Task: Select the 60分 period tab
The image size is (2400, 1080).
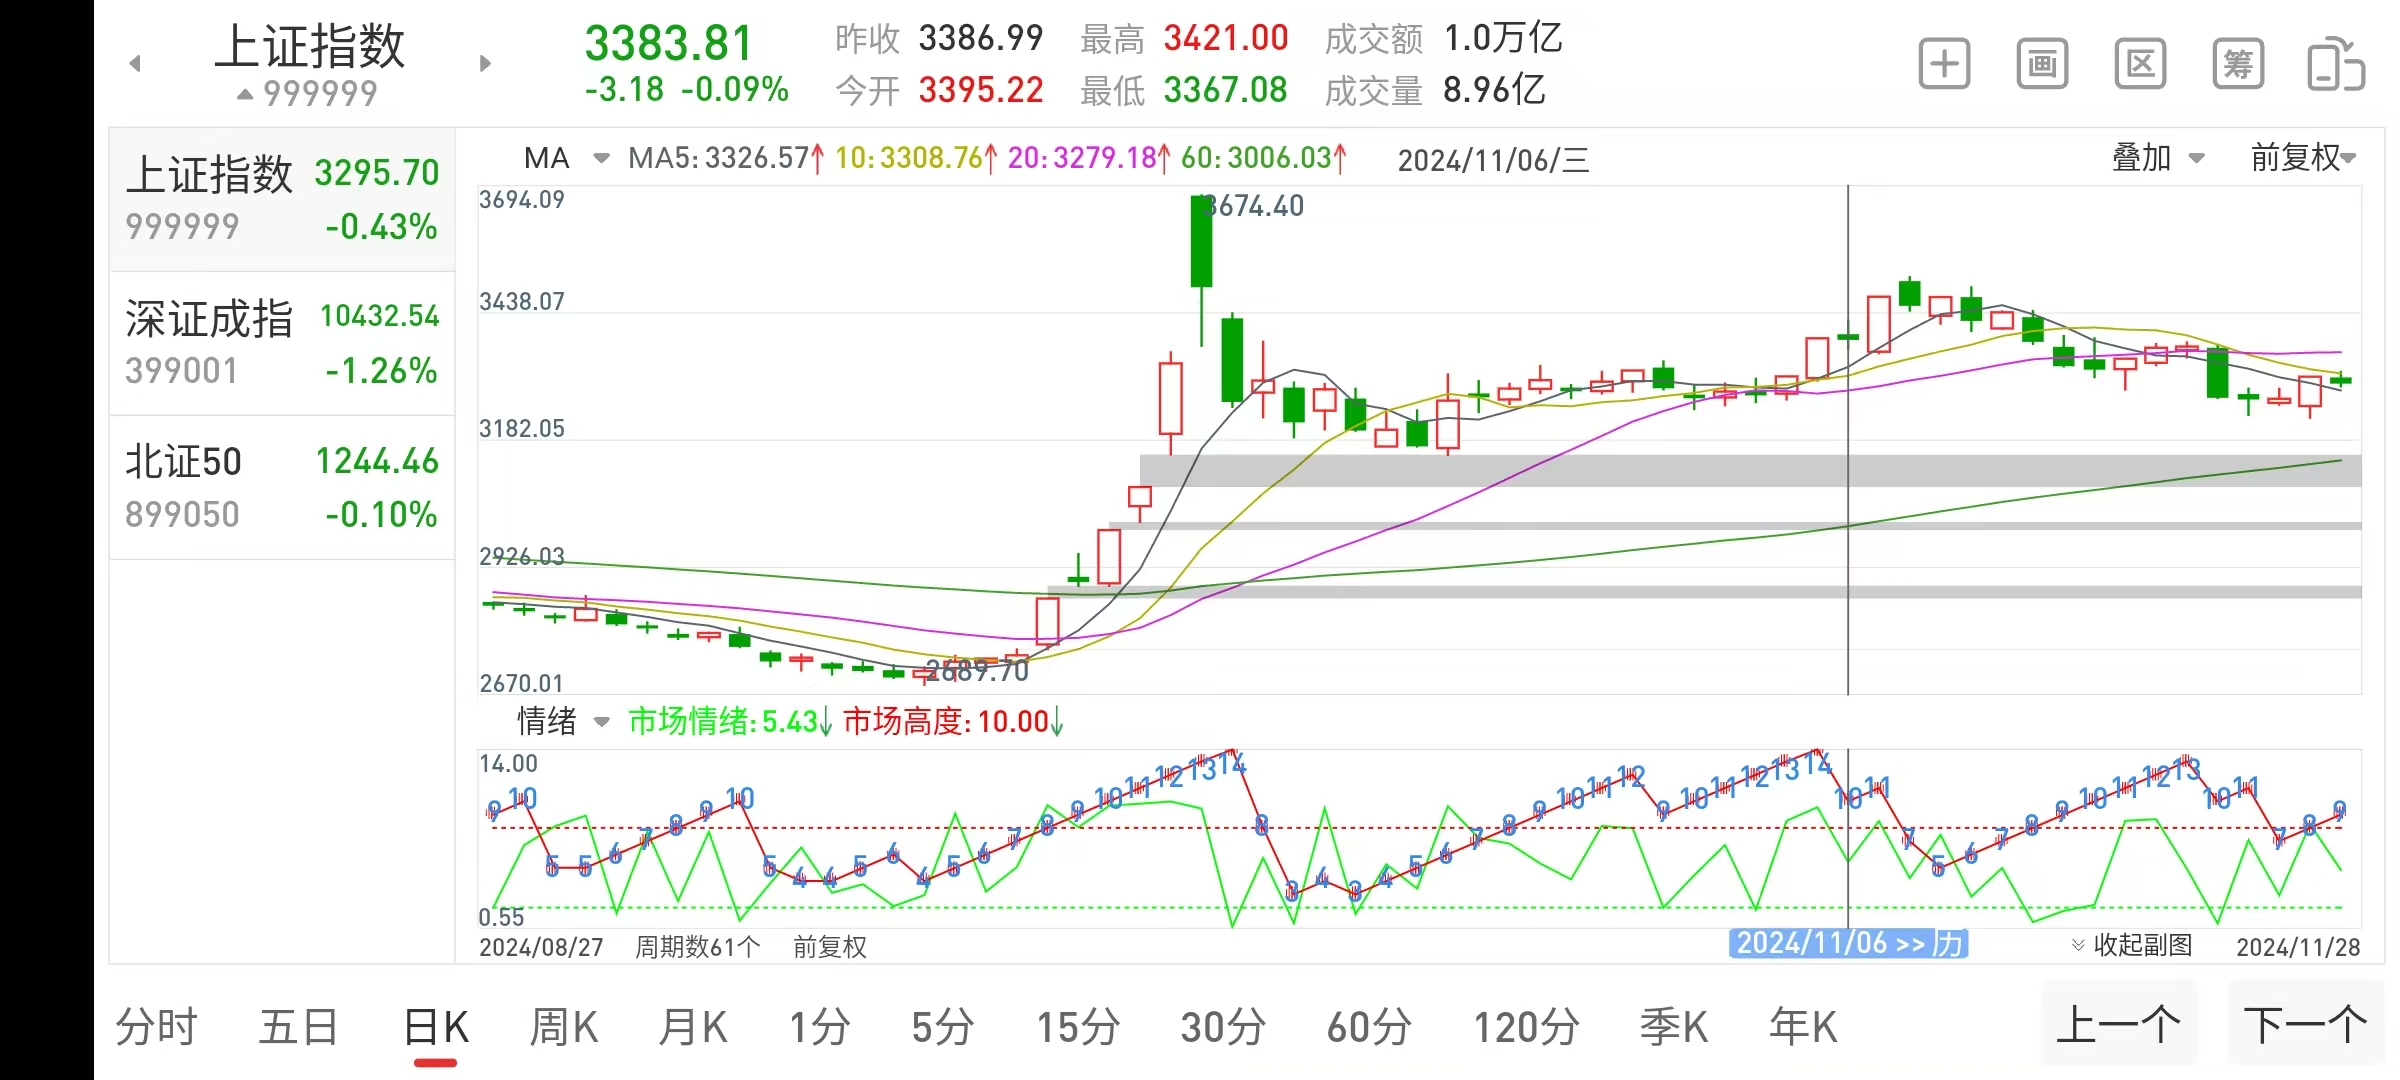Action: tap(1369, 1027)
